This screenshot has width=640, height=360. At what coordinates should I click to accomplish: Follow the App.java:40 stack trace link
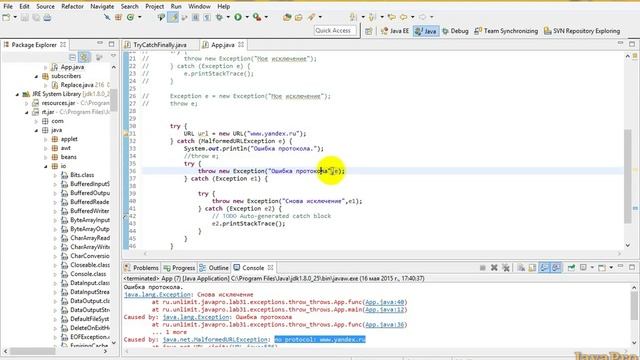[384, 302]
